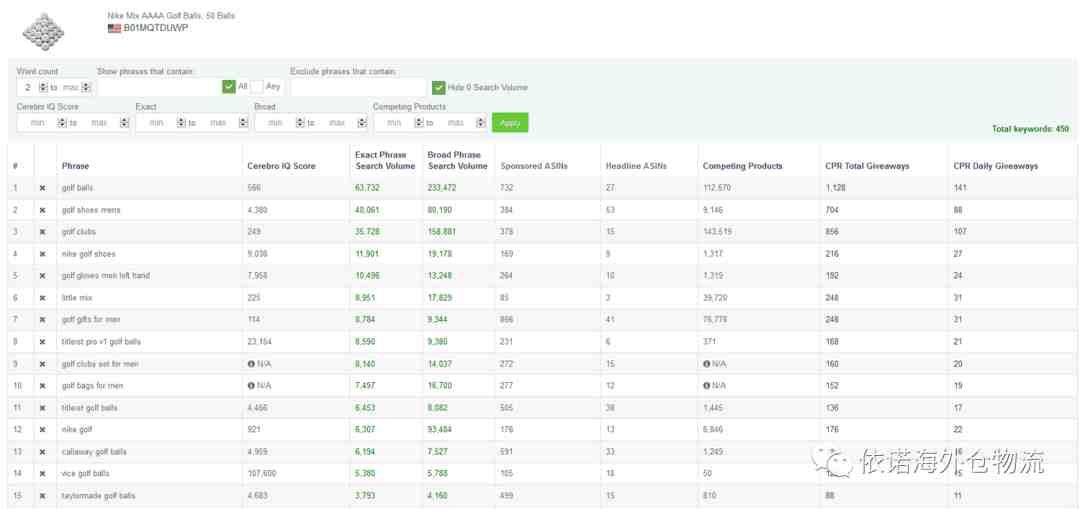Remove the "little mix" phrase with X icon

click(42, 298)
